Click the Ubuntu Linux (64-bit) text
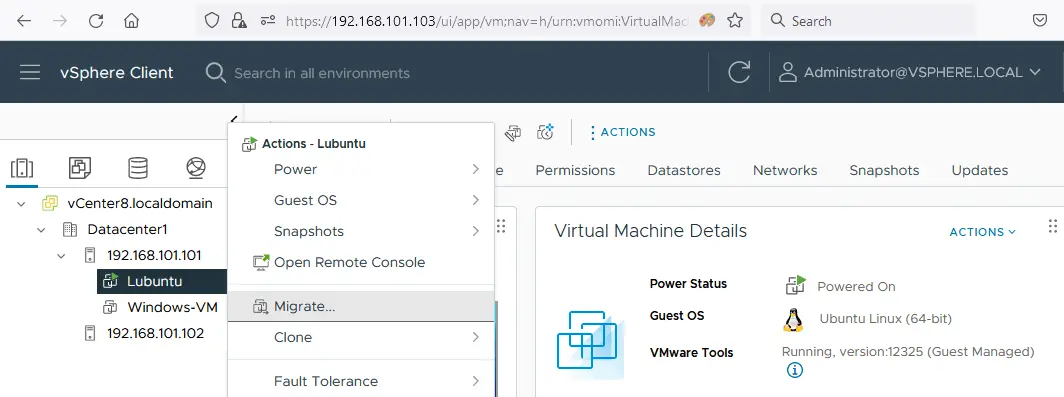This screenshot has height=397, width=1064. pos(886,318)
